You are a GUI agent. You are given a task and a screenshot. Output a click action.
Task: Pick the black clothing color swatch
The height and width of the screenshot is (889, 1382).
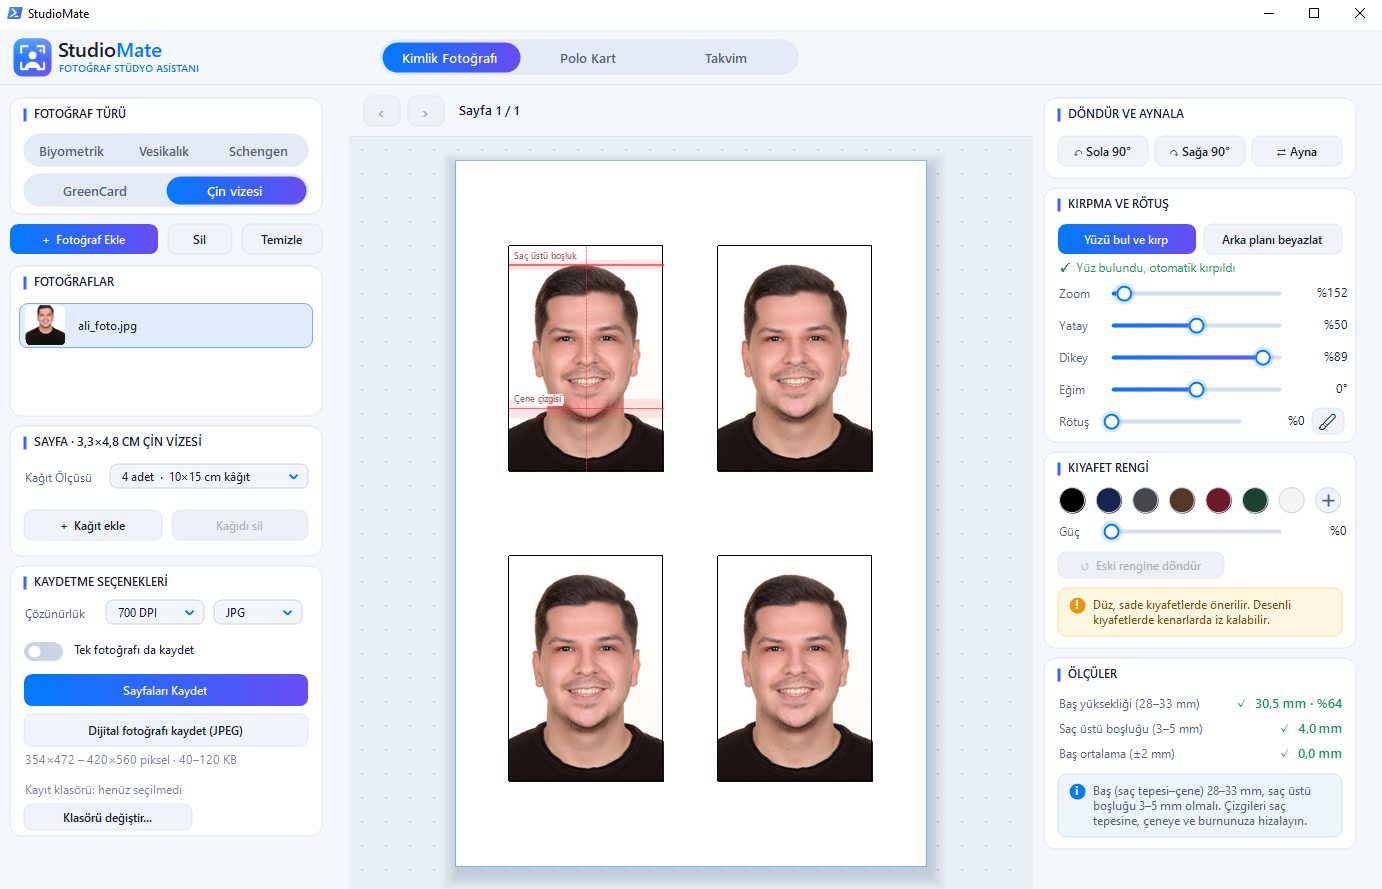pyautogui.click(x=1072, y=500)
